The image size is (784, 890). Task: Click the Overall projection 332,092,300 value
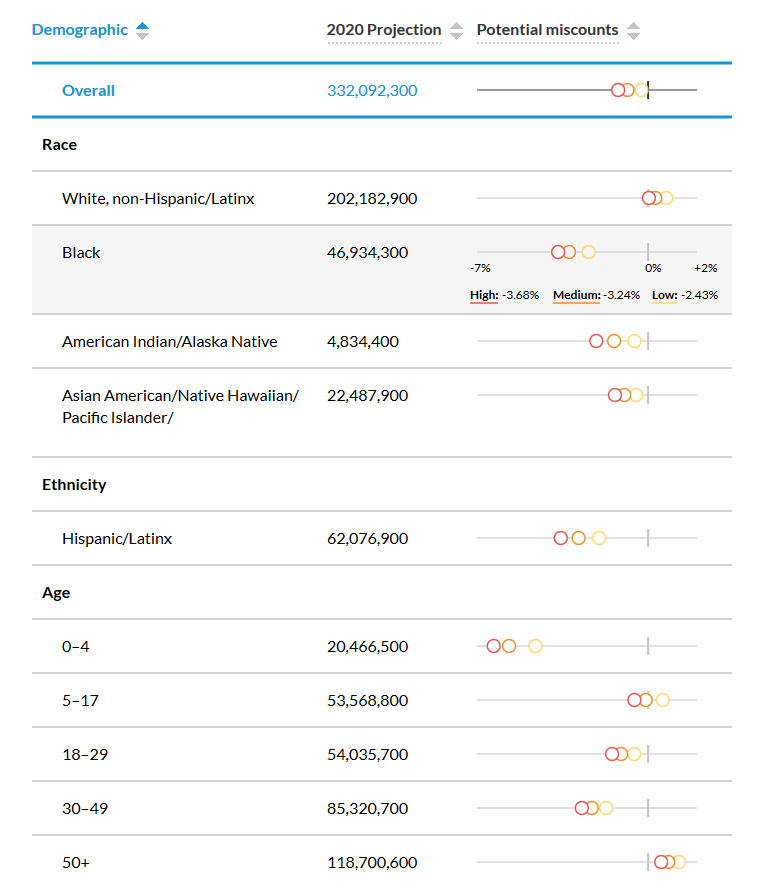point(372,91)
